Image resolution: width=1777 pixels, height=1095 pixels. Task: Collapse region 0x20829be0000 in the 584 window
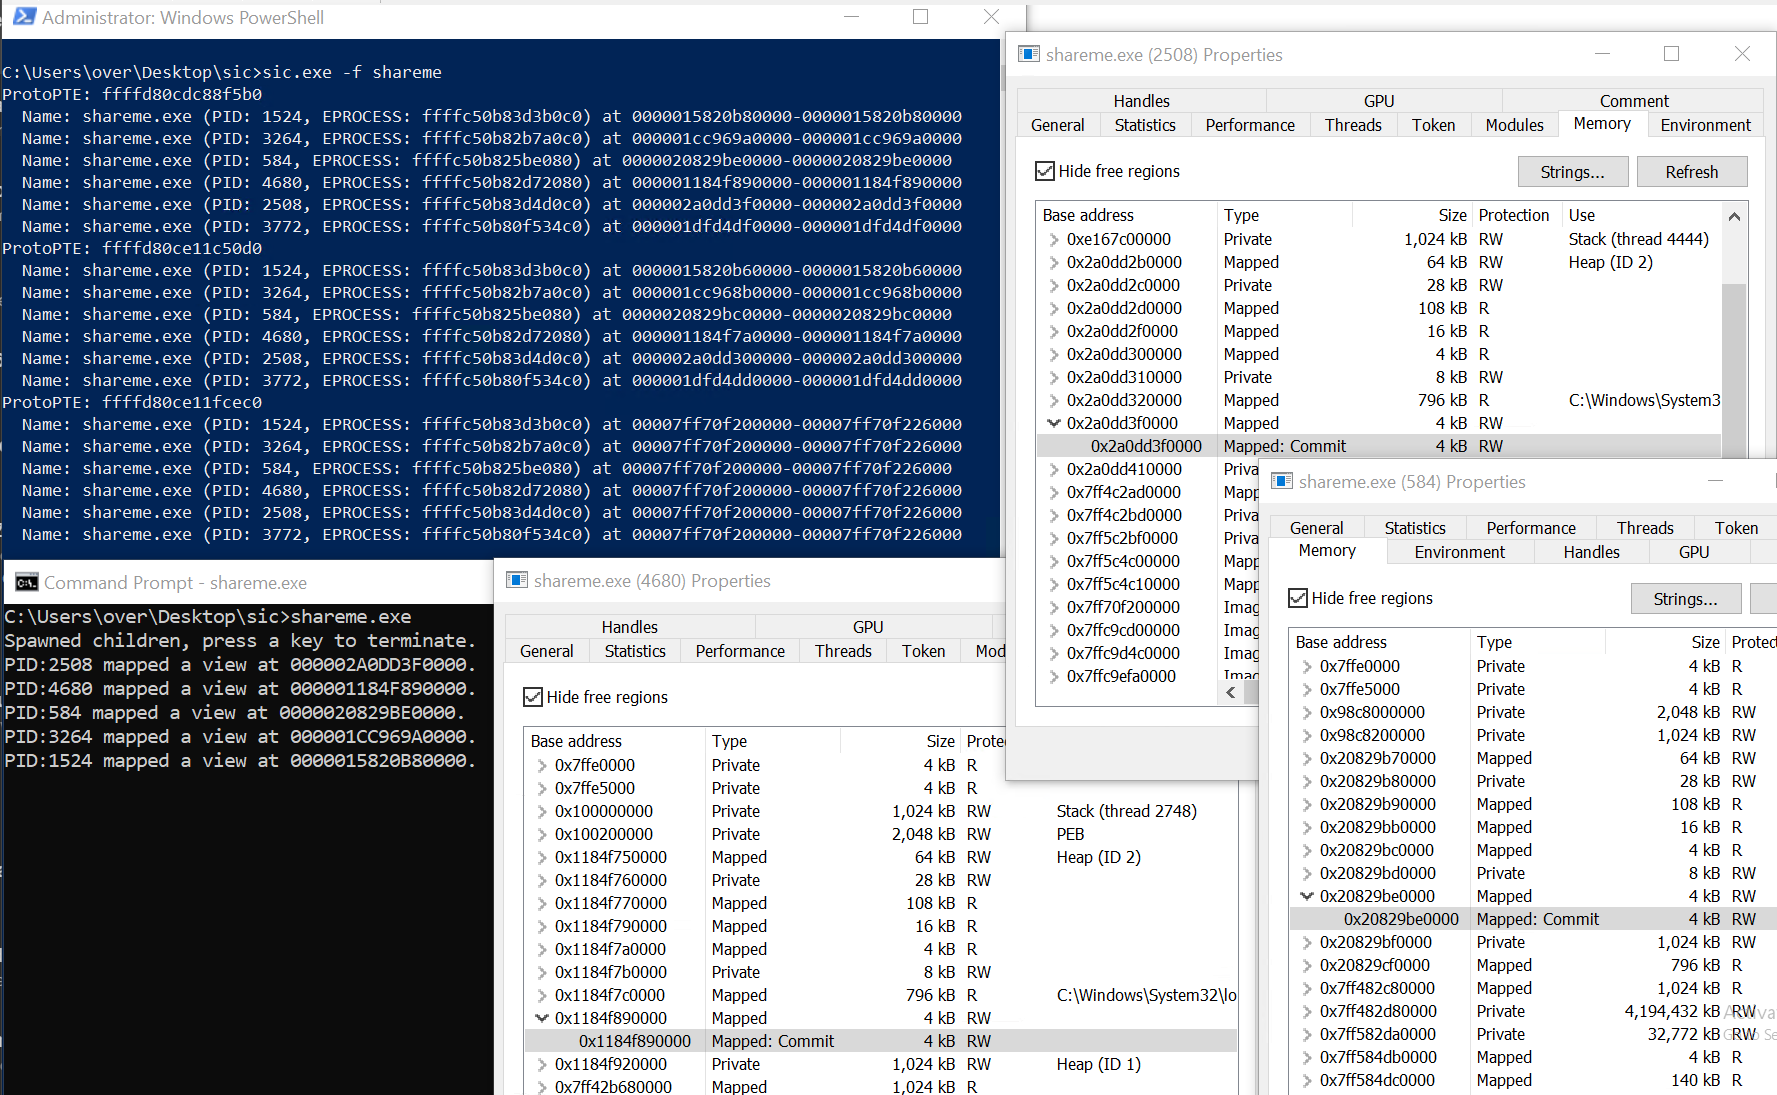[1306, 896]
